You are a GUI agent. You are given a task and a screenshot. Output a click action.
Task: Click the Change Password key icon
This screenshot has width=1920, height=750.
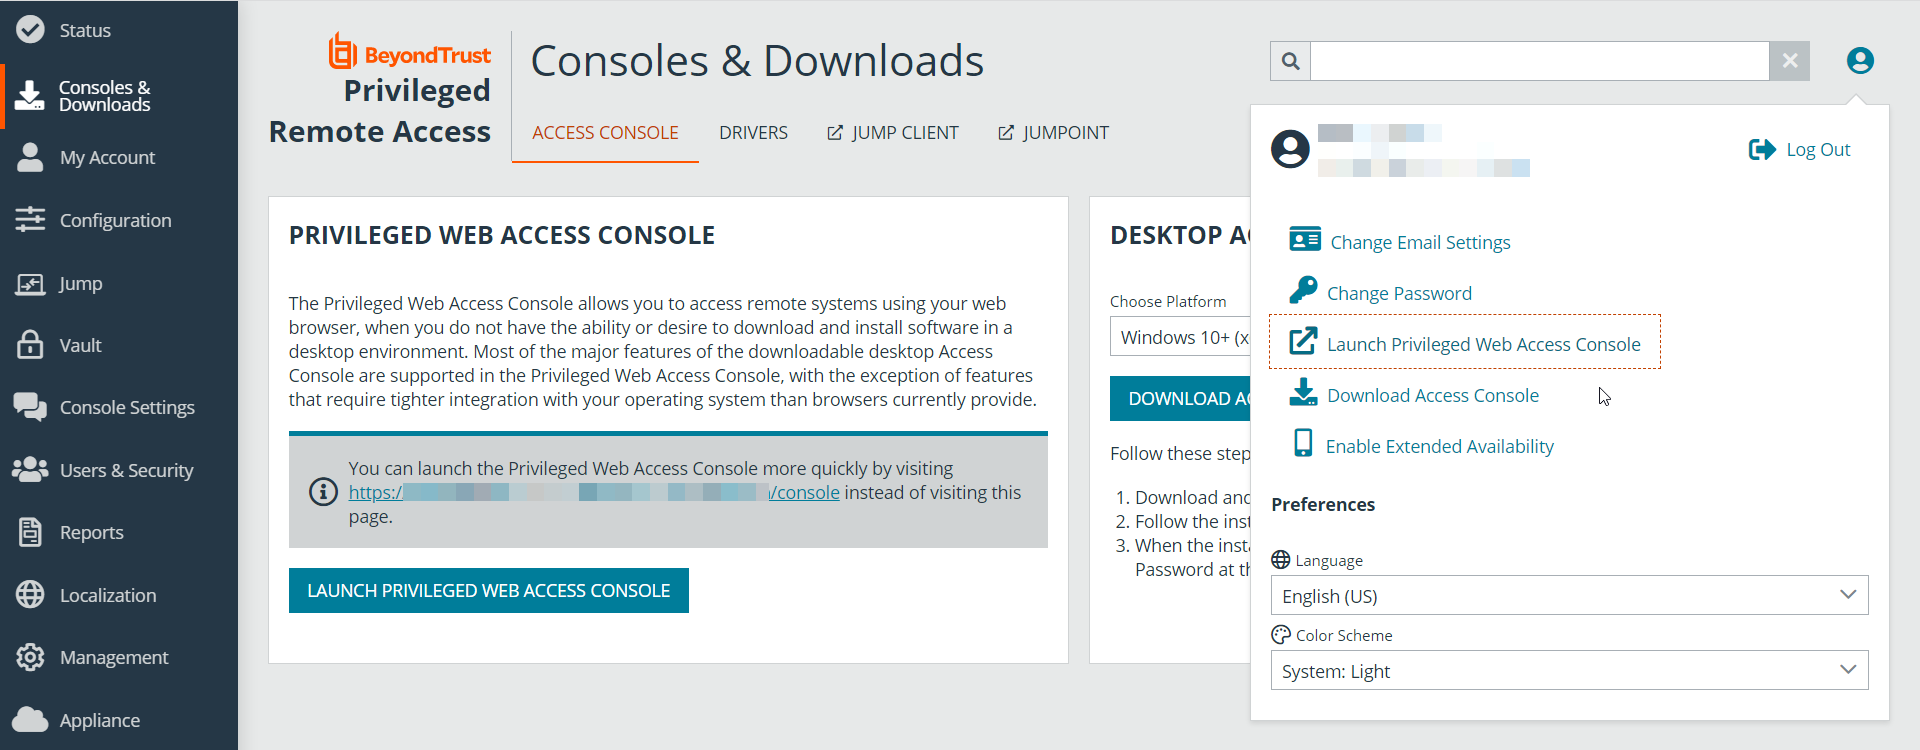(x=1303, y=290)
